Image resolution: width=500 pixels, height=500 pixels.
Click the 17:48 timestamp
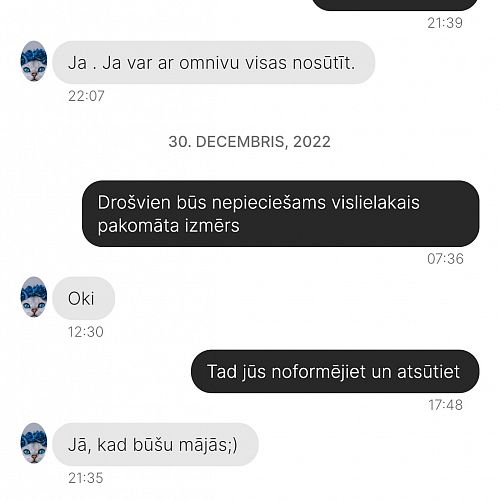point(446,405)
